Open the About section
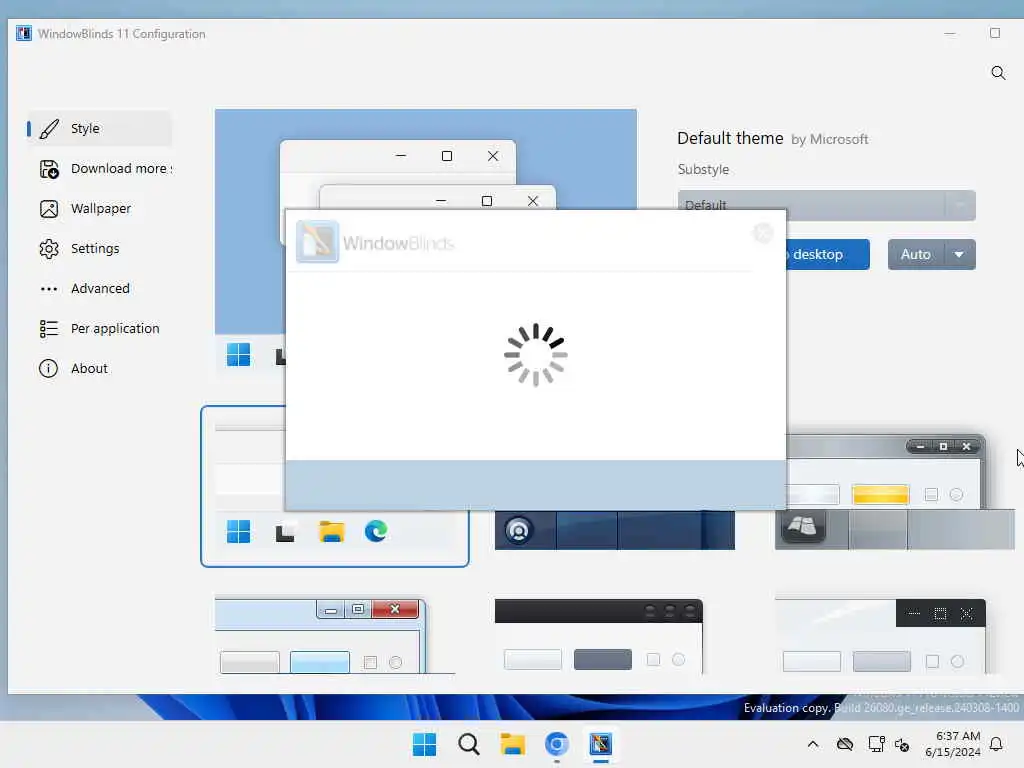The image size is (1024, 768). (x=99, y=368)
